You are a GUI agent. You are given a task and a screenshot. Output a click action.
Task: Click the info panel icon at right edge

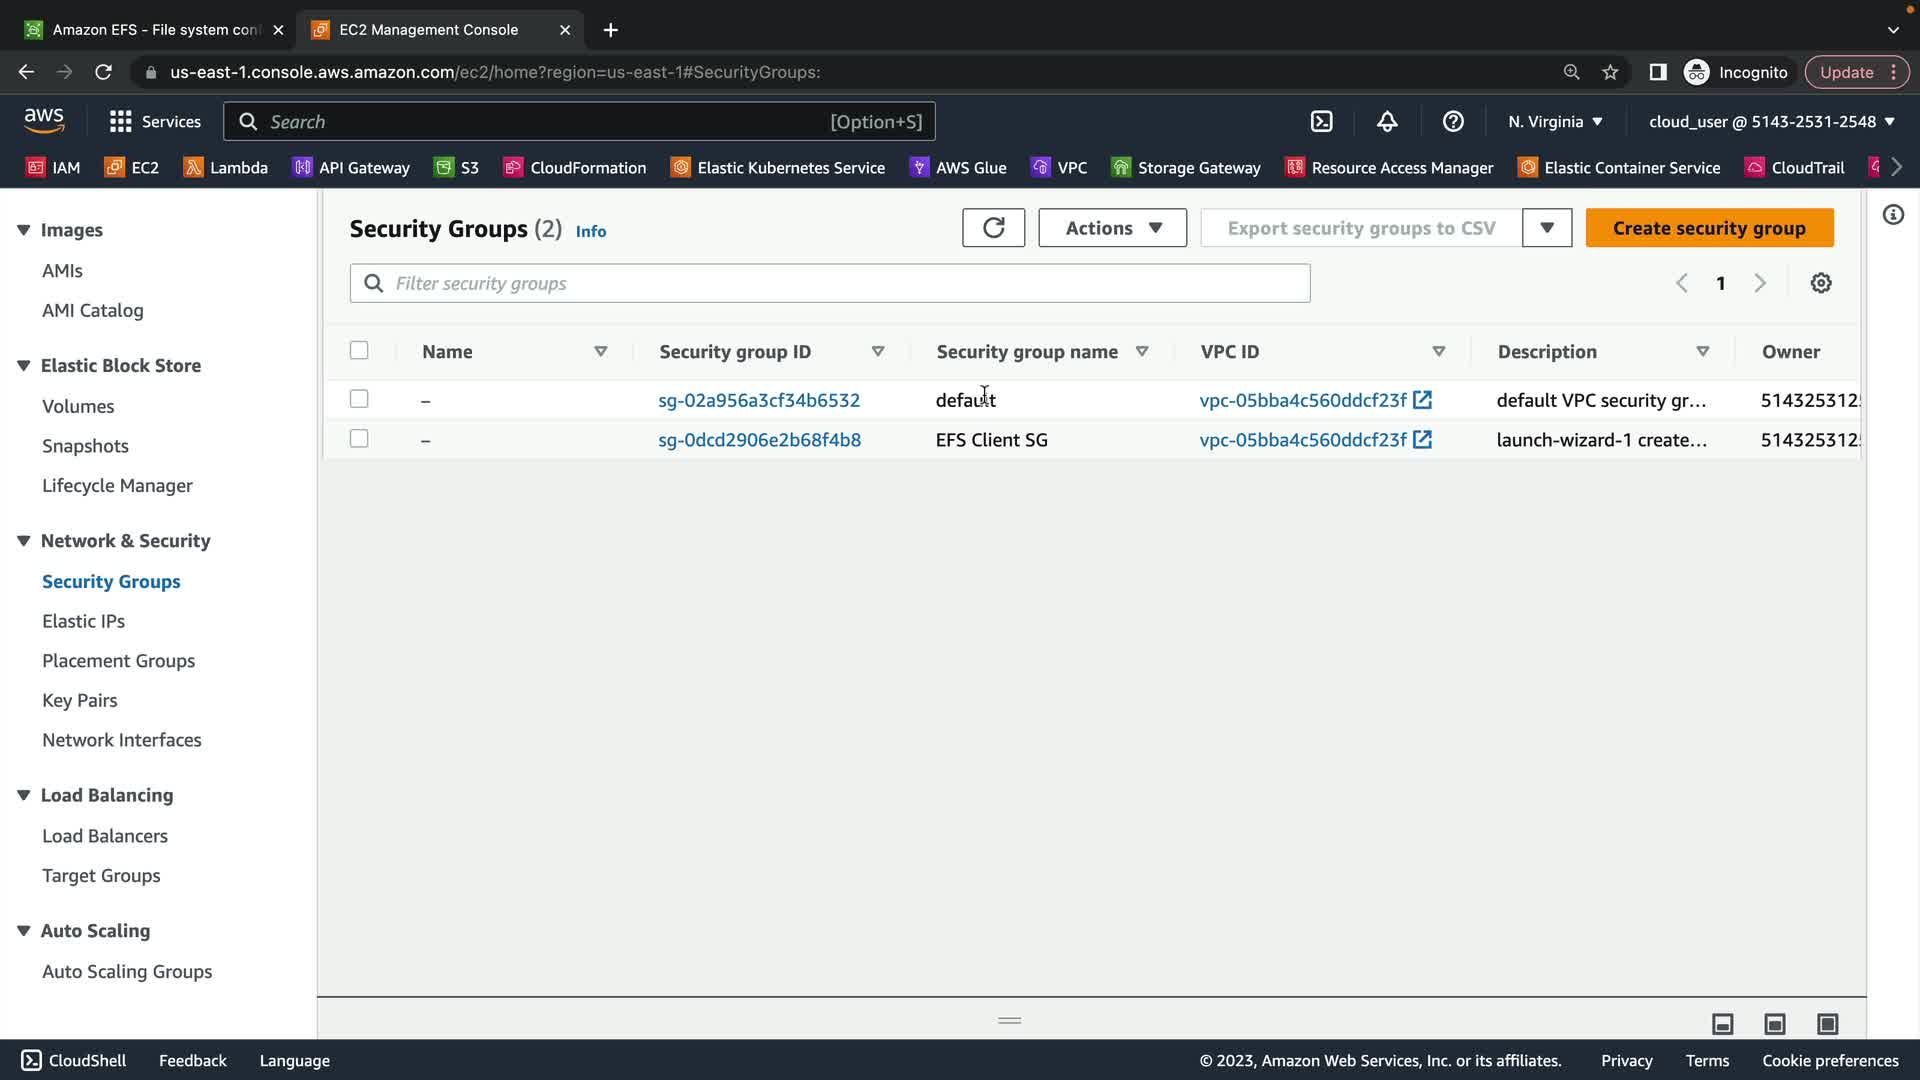[x=1893, y=215]
